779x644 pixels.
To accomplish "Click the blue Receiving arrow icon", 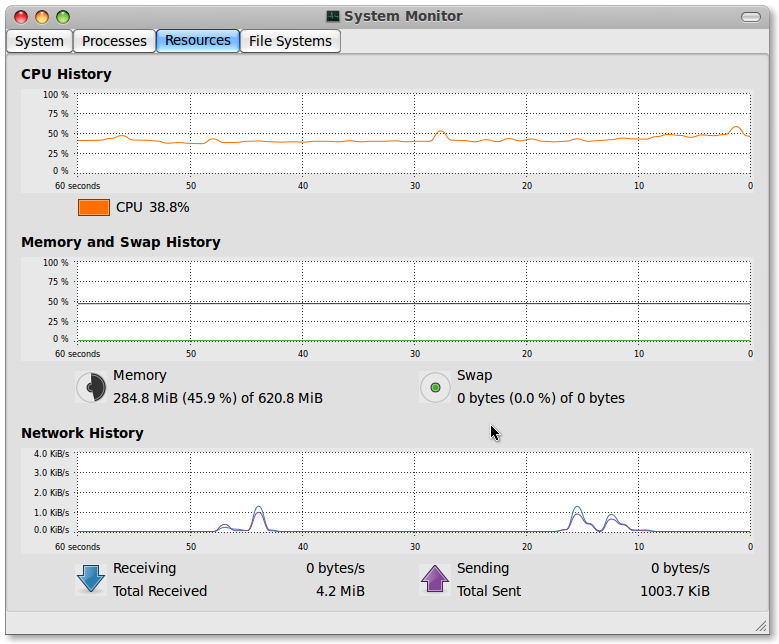I will (x=91, y=579).
